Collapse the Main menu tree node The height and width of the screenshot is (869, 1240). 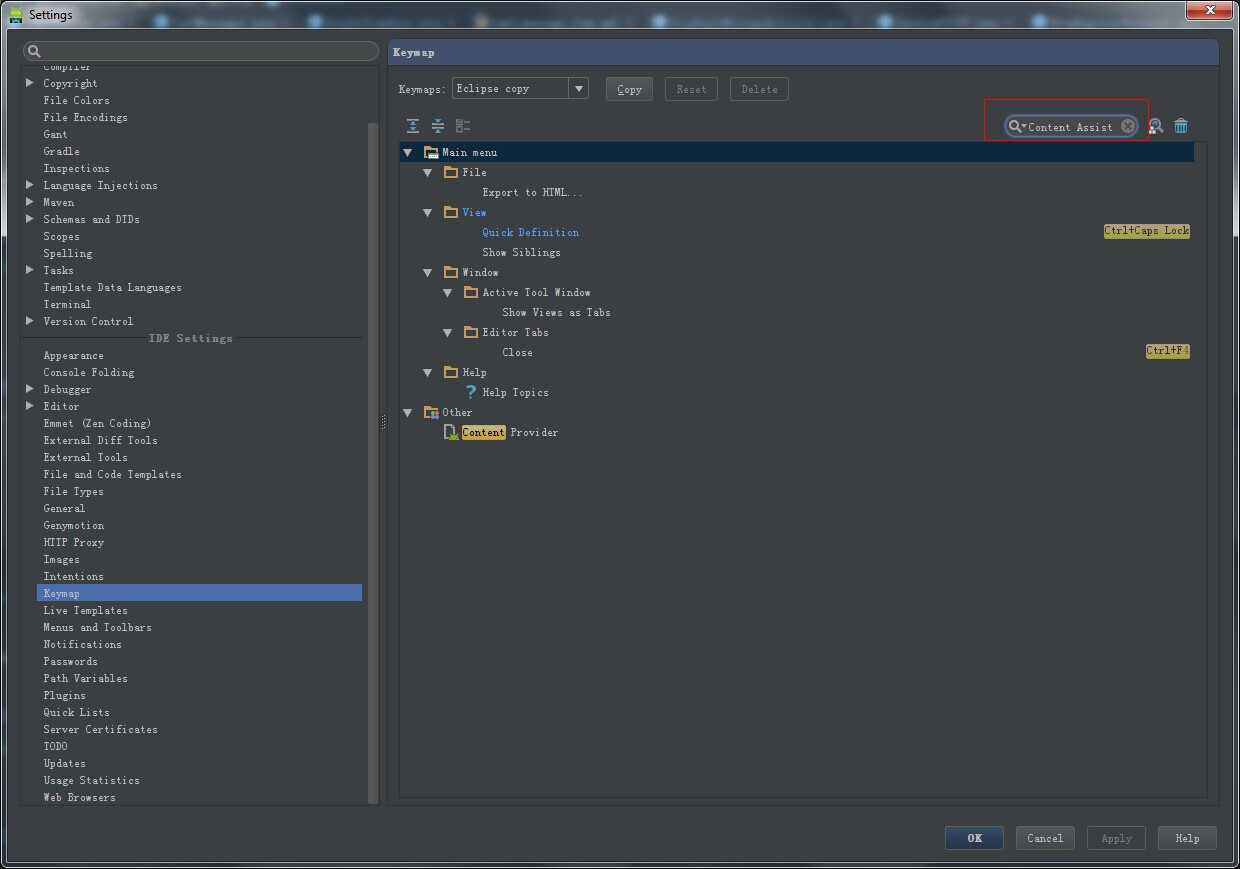coord(407,153)
